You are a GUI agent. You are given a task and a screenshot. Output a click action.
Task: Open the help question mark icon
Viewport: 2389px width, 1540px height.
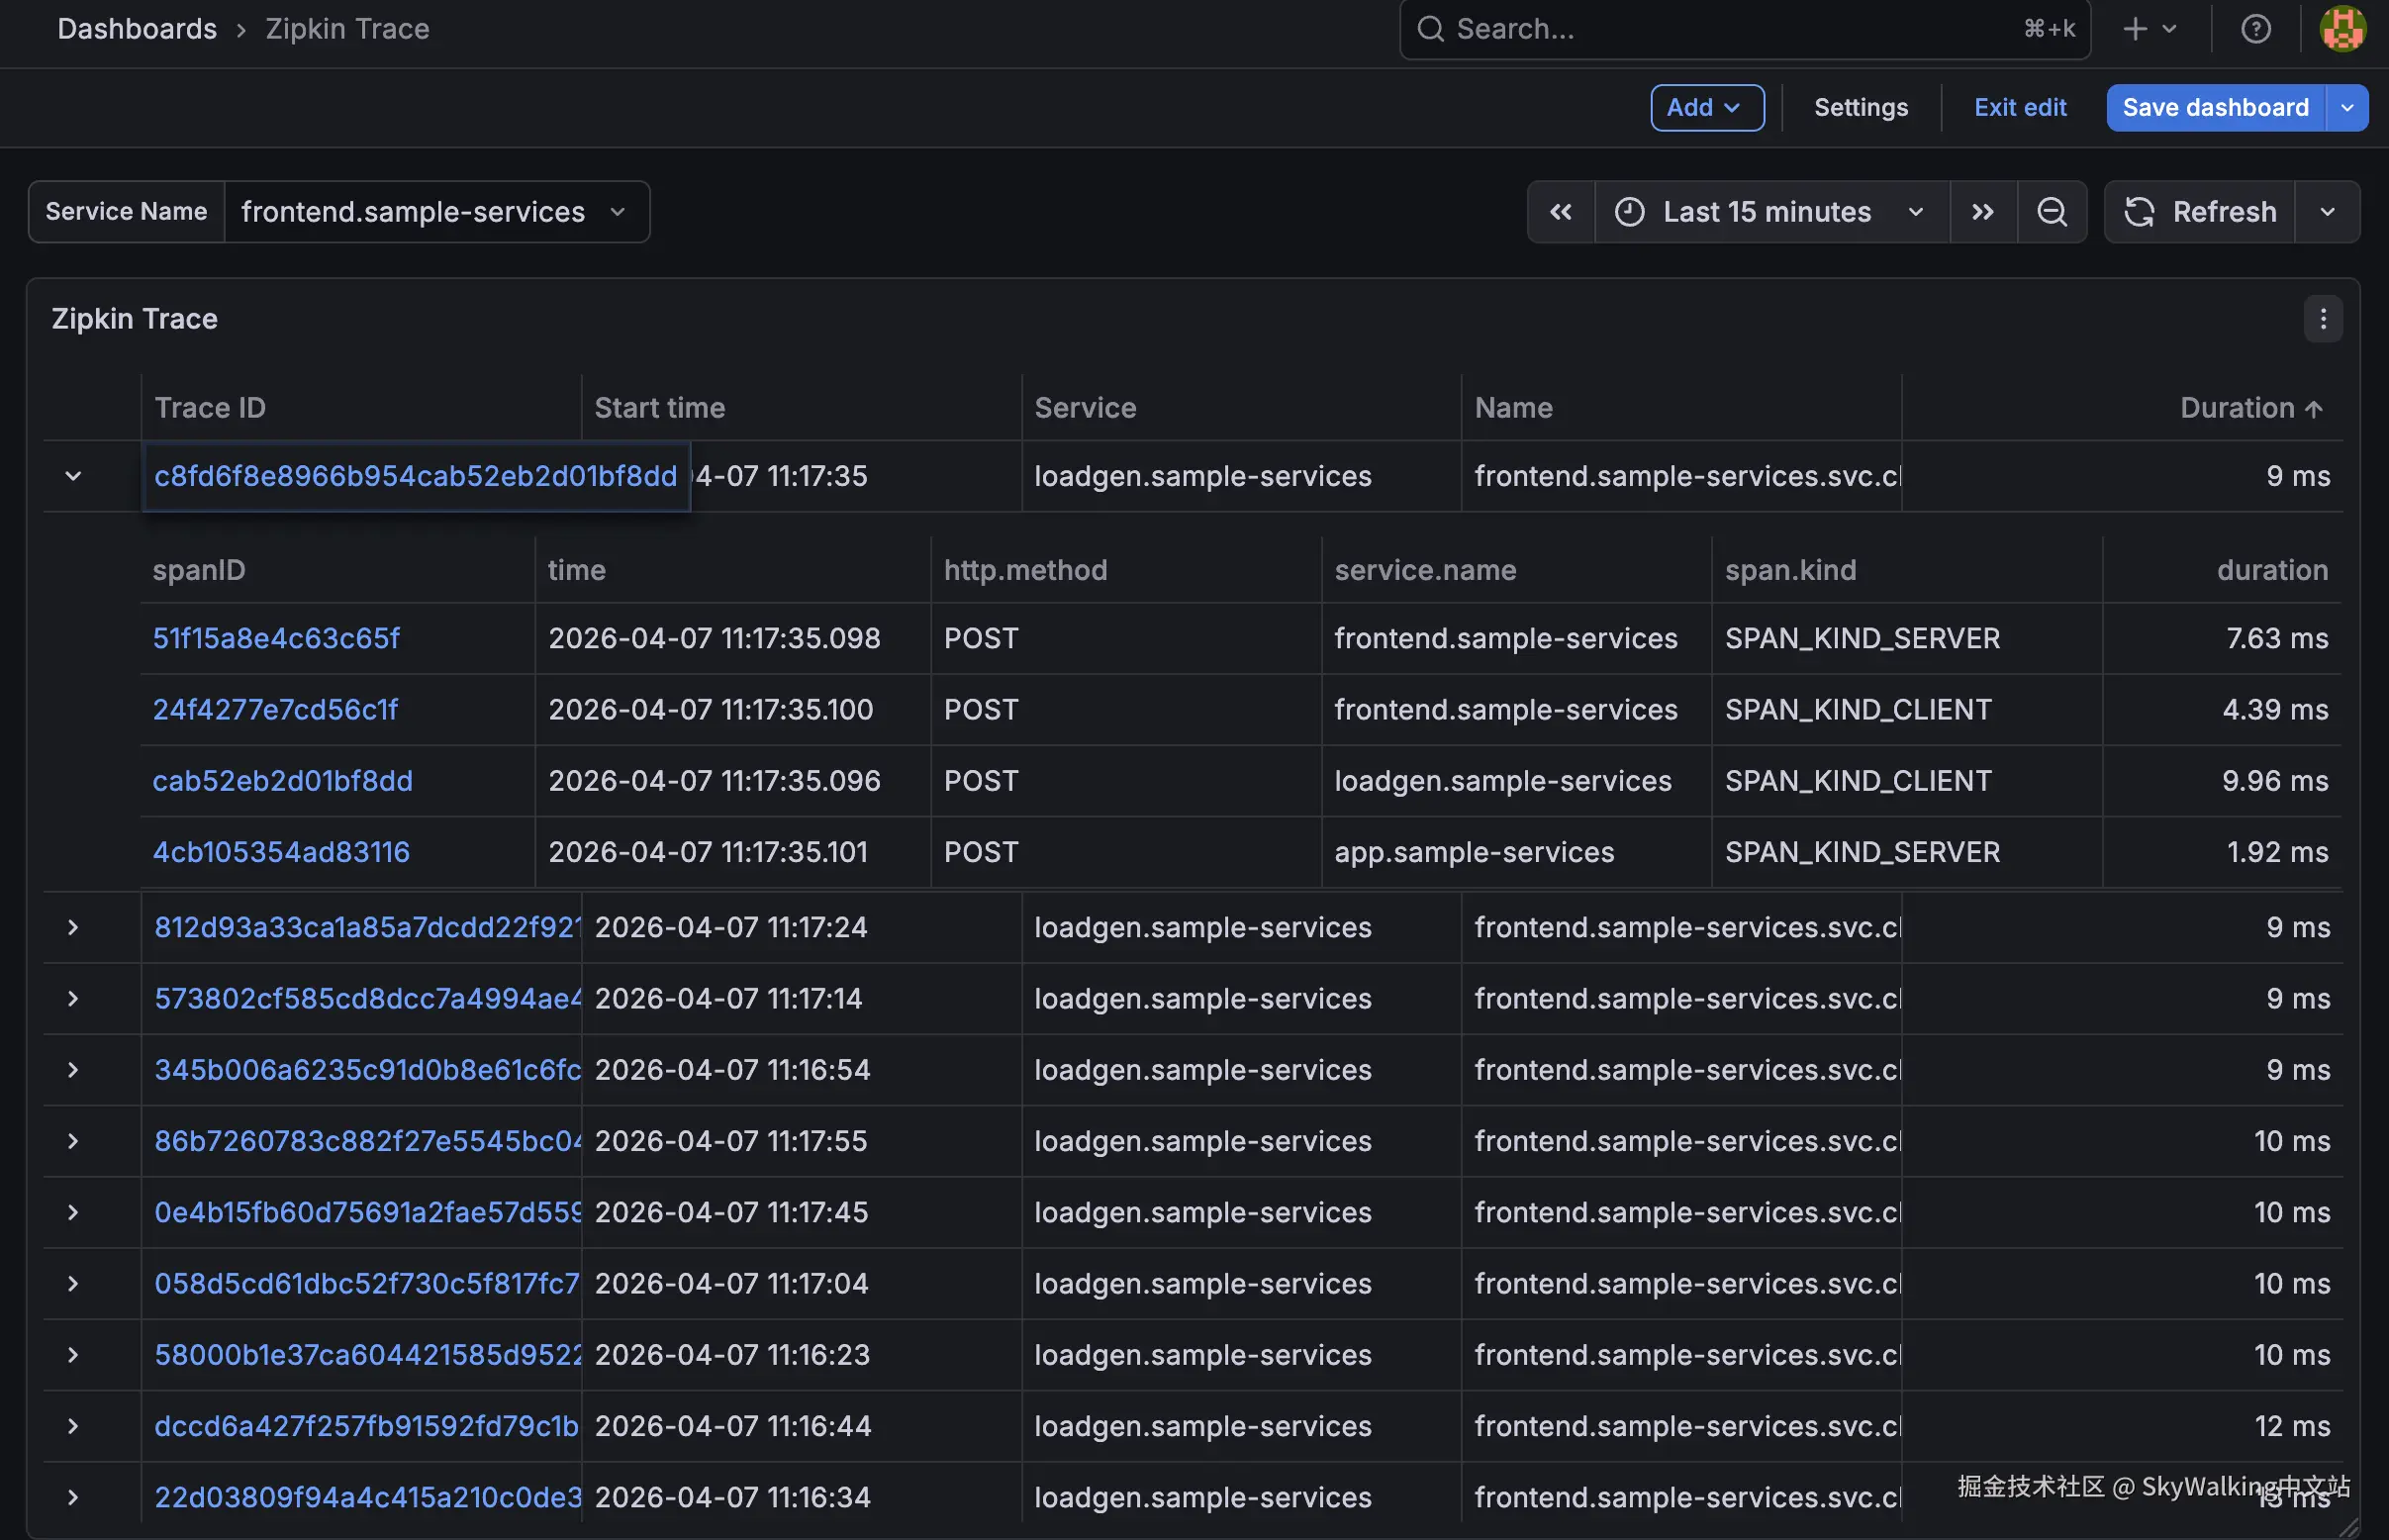[x=2255, y=29]
